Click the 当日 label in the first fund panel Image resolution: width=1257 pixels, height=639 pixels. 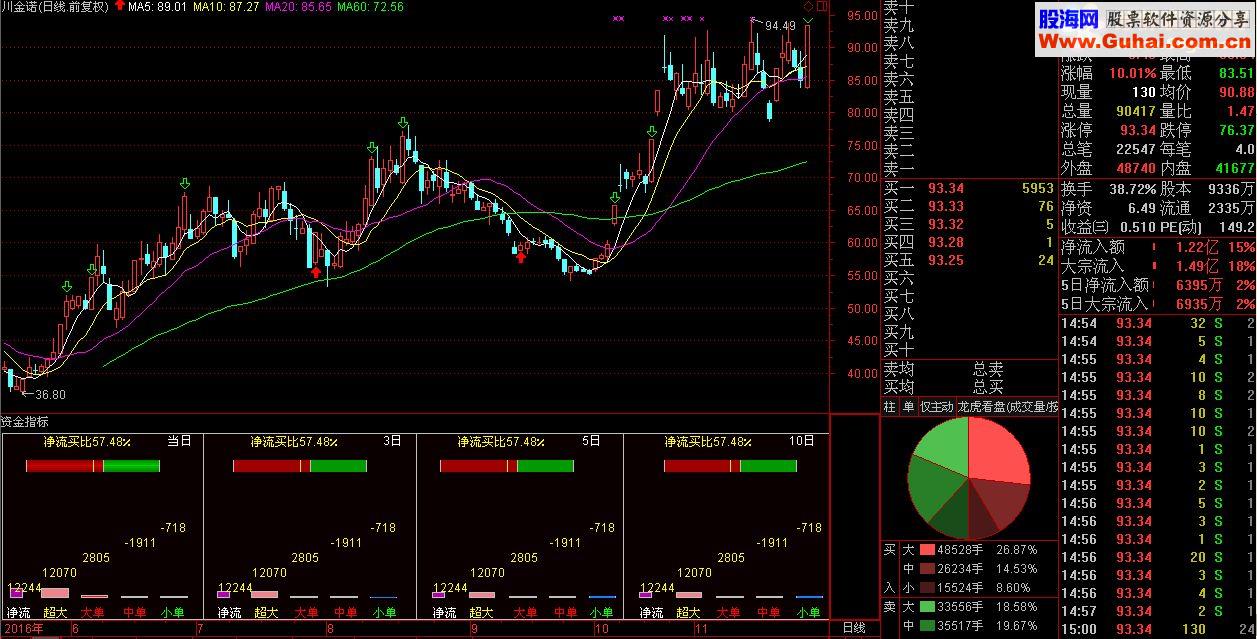(x=179, y=440)
